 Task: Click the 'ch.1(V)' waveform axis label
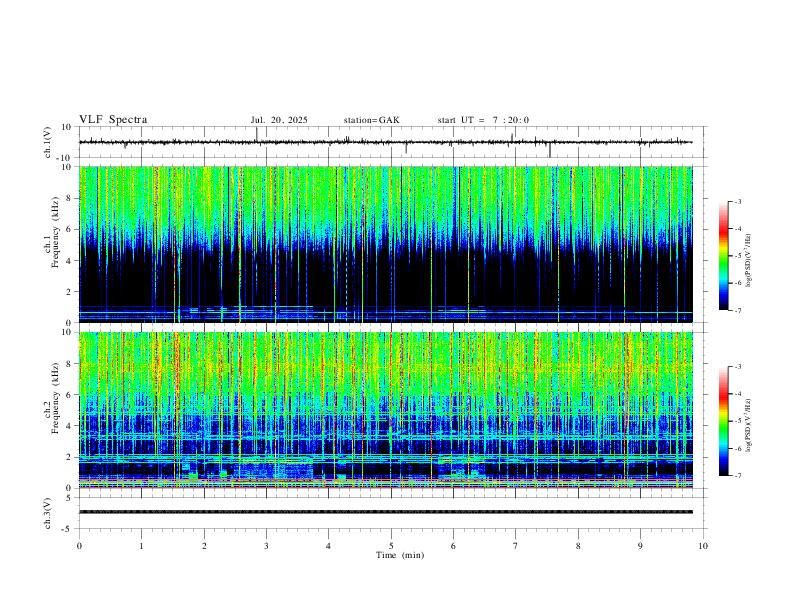(48, 142)
